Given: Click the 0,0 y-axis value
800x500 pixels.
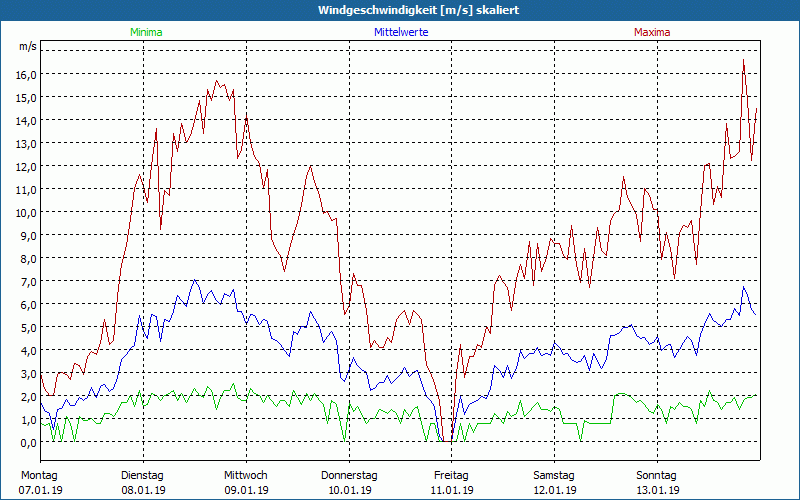Looking at the screenshot, I should (x=30, y=442).
